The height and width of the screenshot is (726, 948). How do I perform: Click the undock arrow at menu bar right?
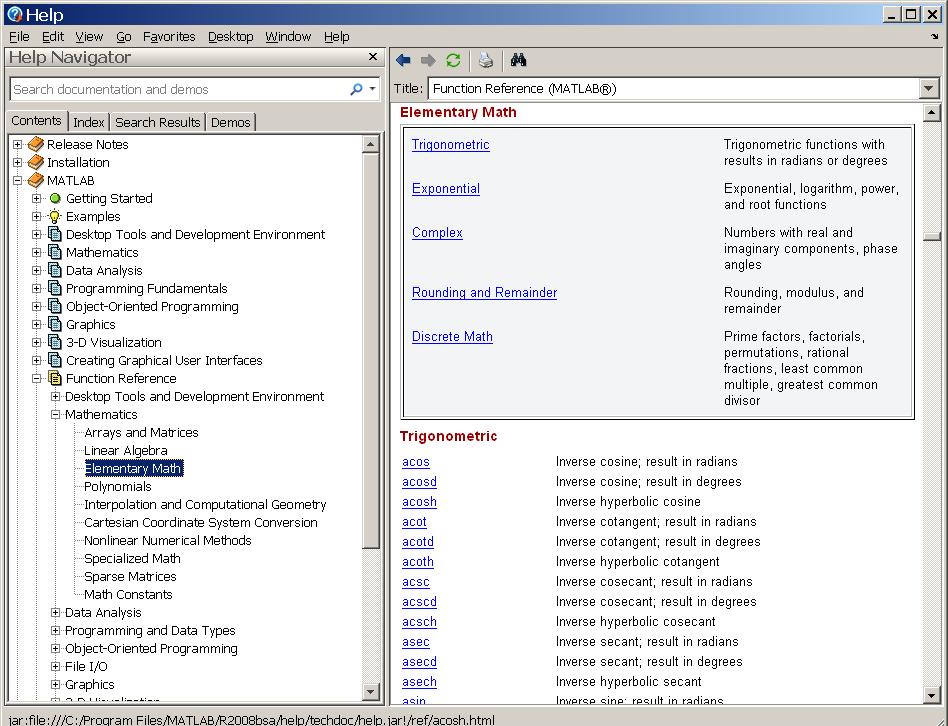(934, 37)
